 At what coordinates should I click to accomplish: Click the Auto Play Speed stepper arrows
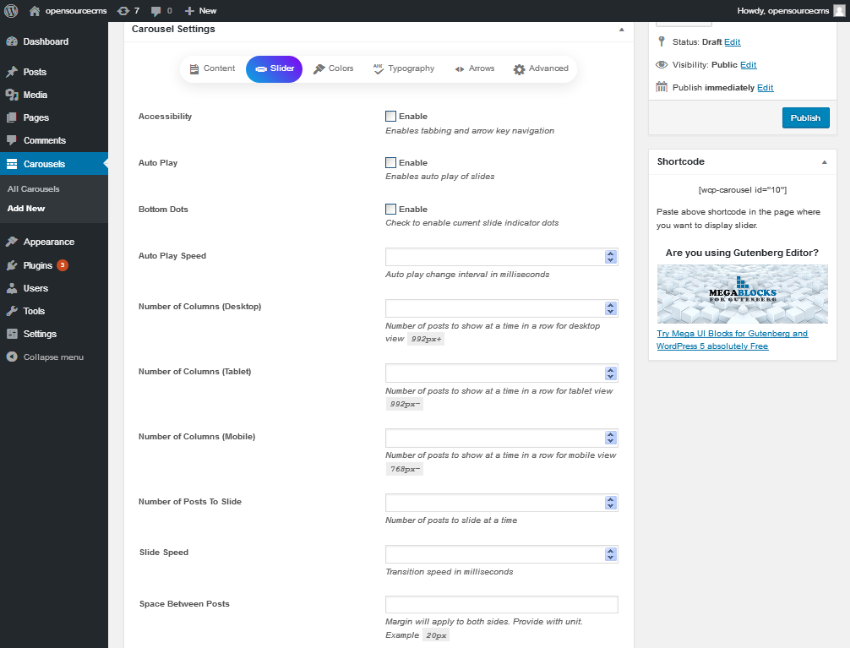(x=610, y=257)
